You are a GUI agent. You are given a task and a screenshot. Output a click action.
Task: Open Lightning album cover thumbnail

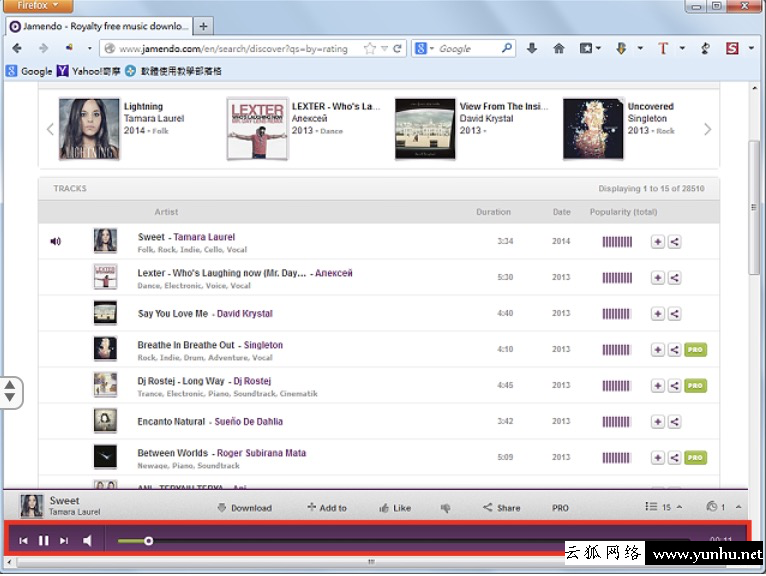89,129
